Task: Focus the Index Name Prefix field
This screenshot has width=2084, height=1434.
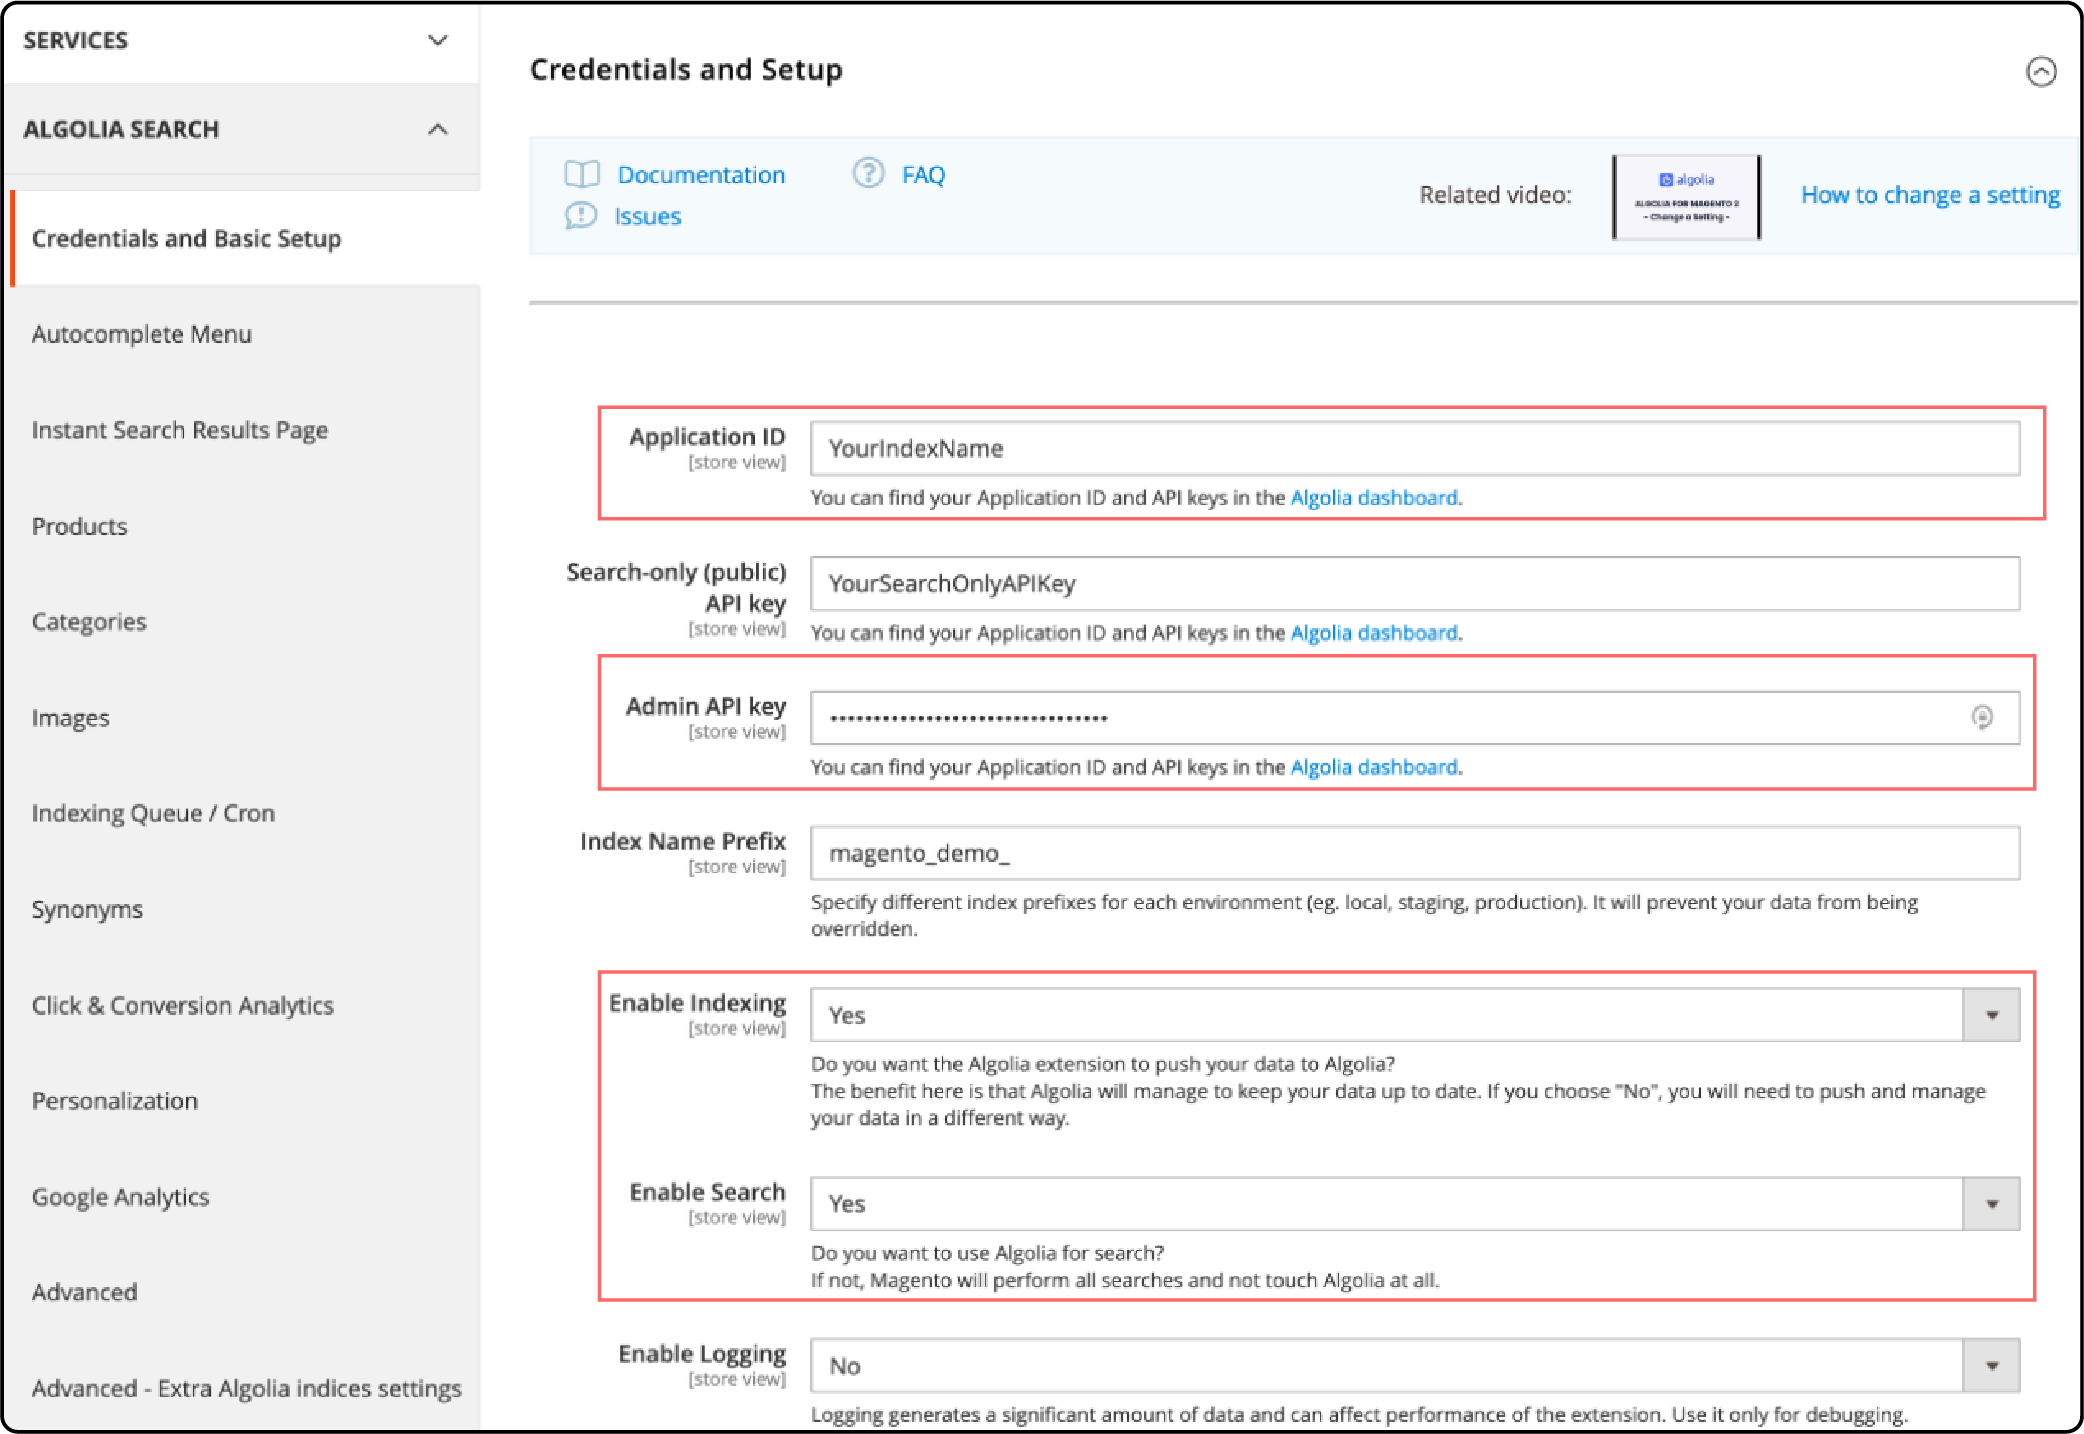Action: point(1414,853)
